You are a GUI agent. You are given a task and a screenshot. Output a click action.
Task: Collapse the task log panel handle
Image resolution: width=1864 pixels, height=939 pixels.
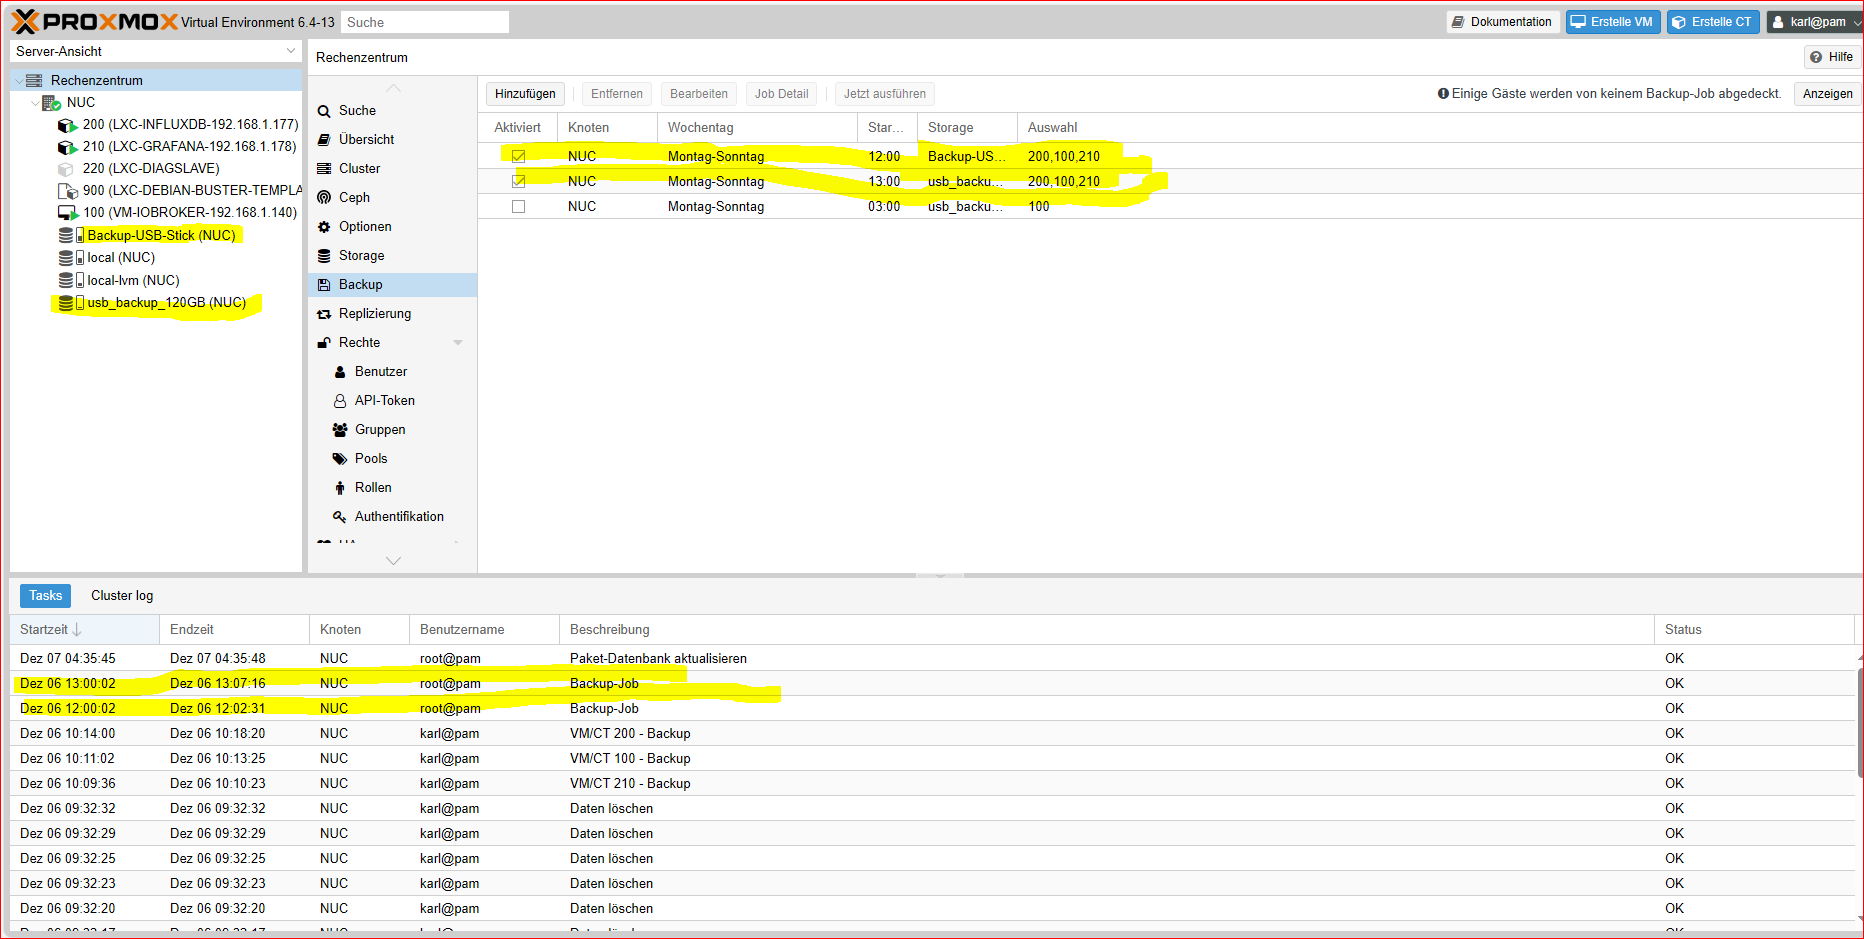pyautogui.click(x=939, y=575)
